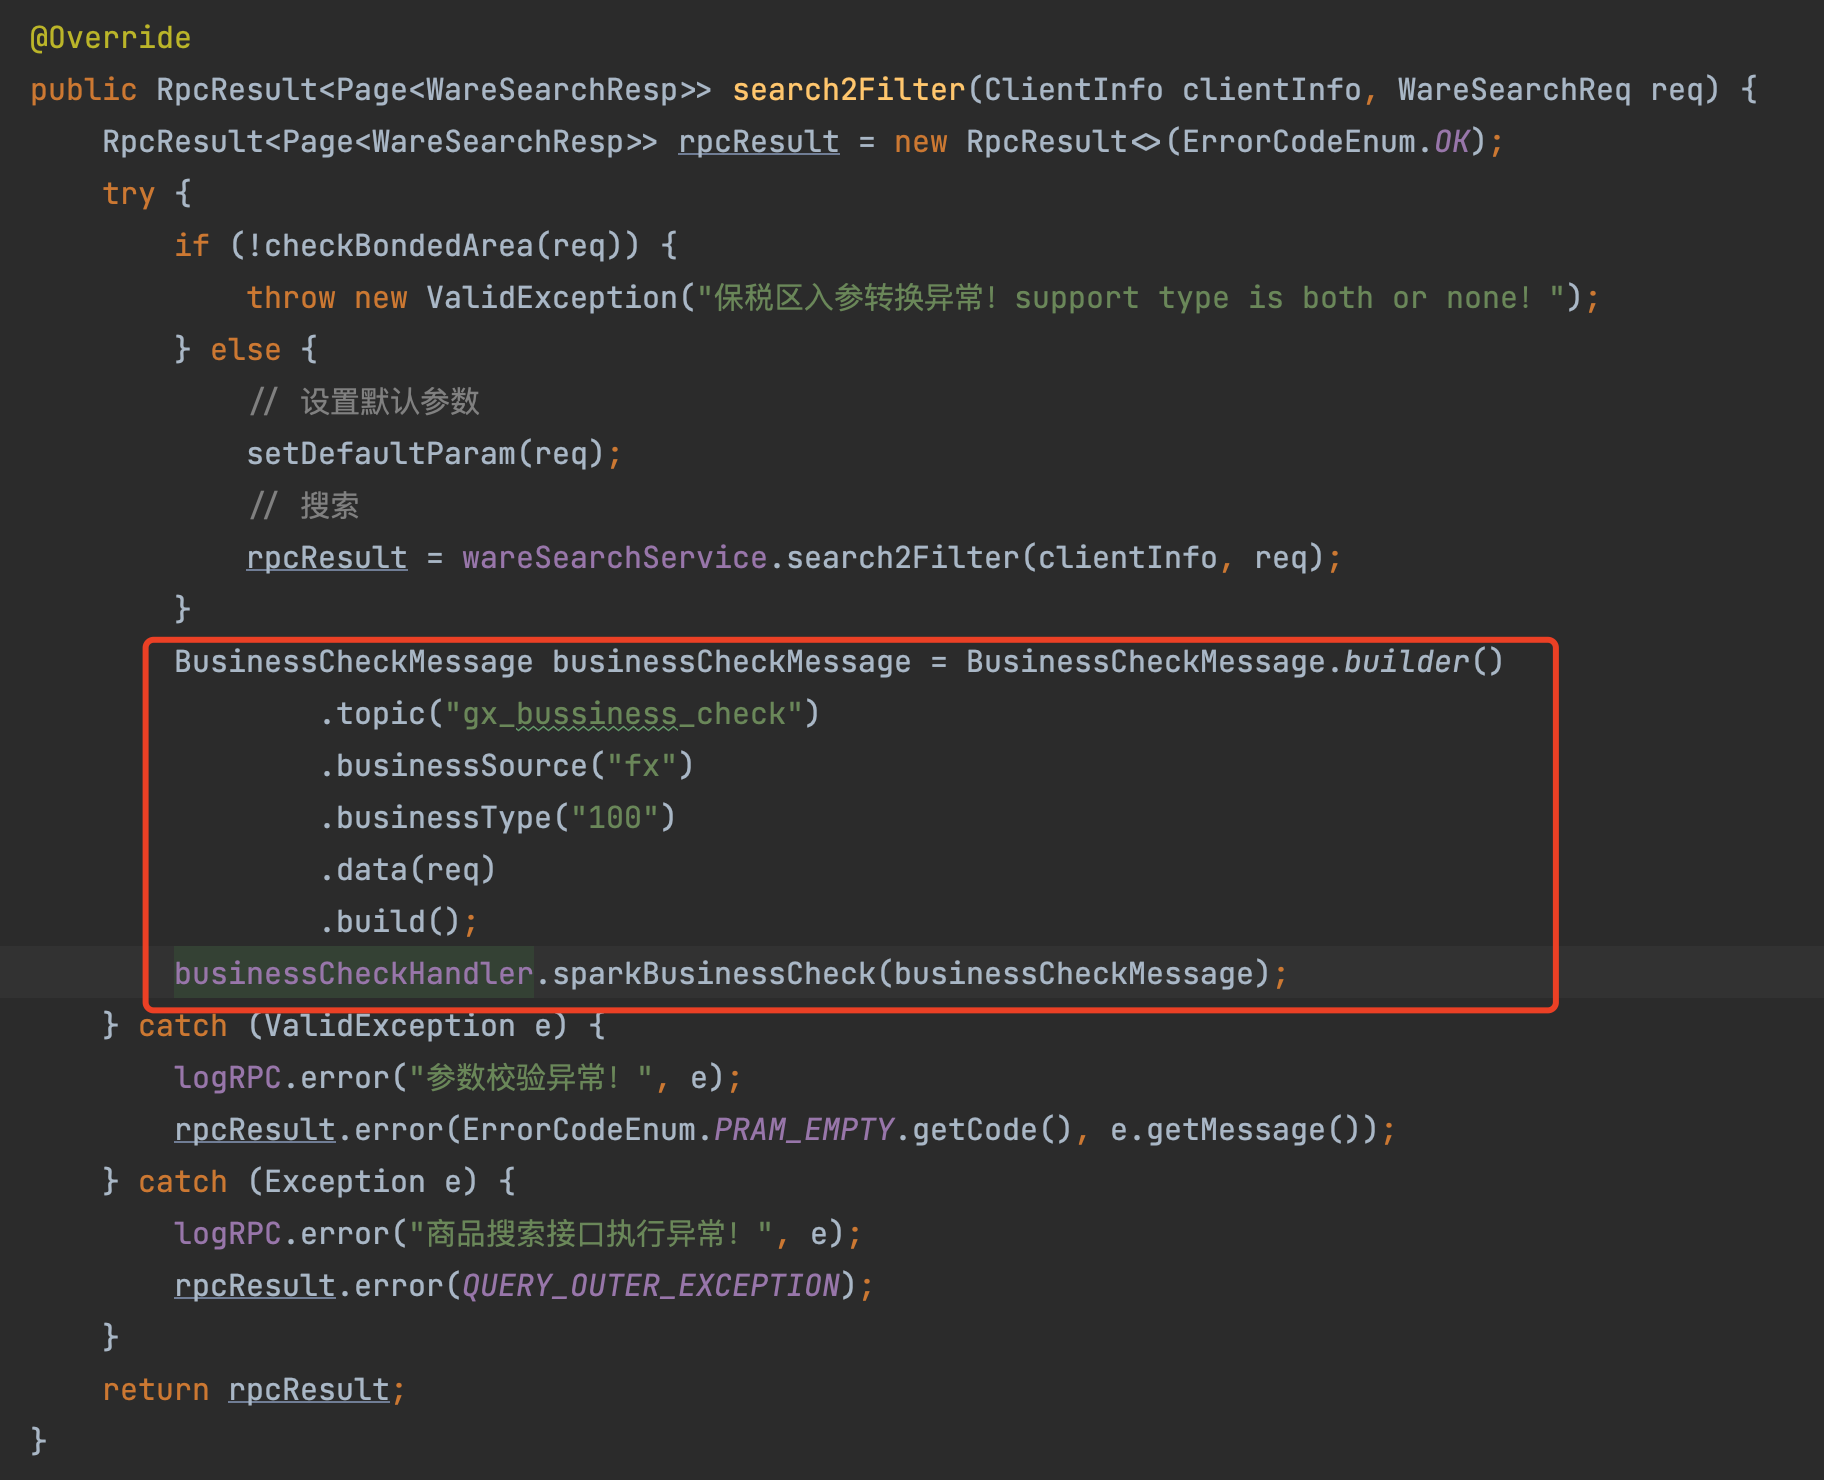Click the .data(req) call

[407, 870]
